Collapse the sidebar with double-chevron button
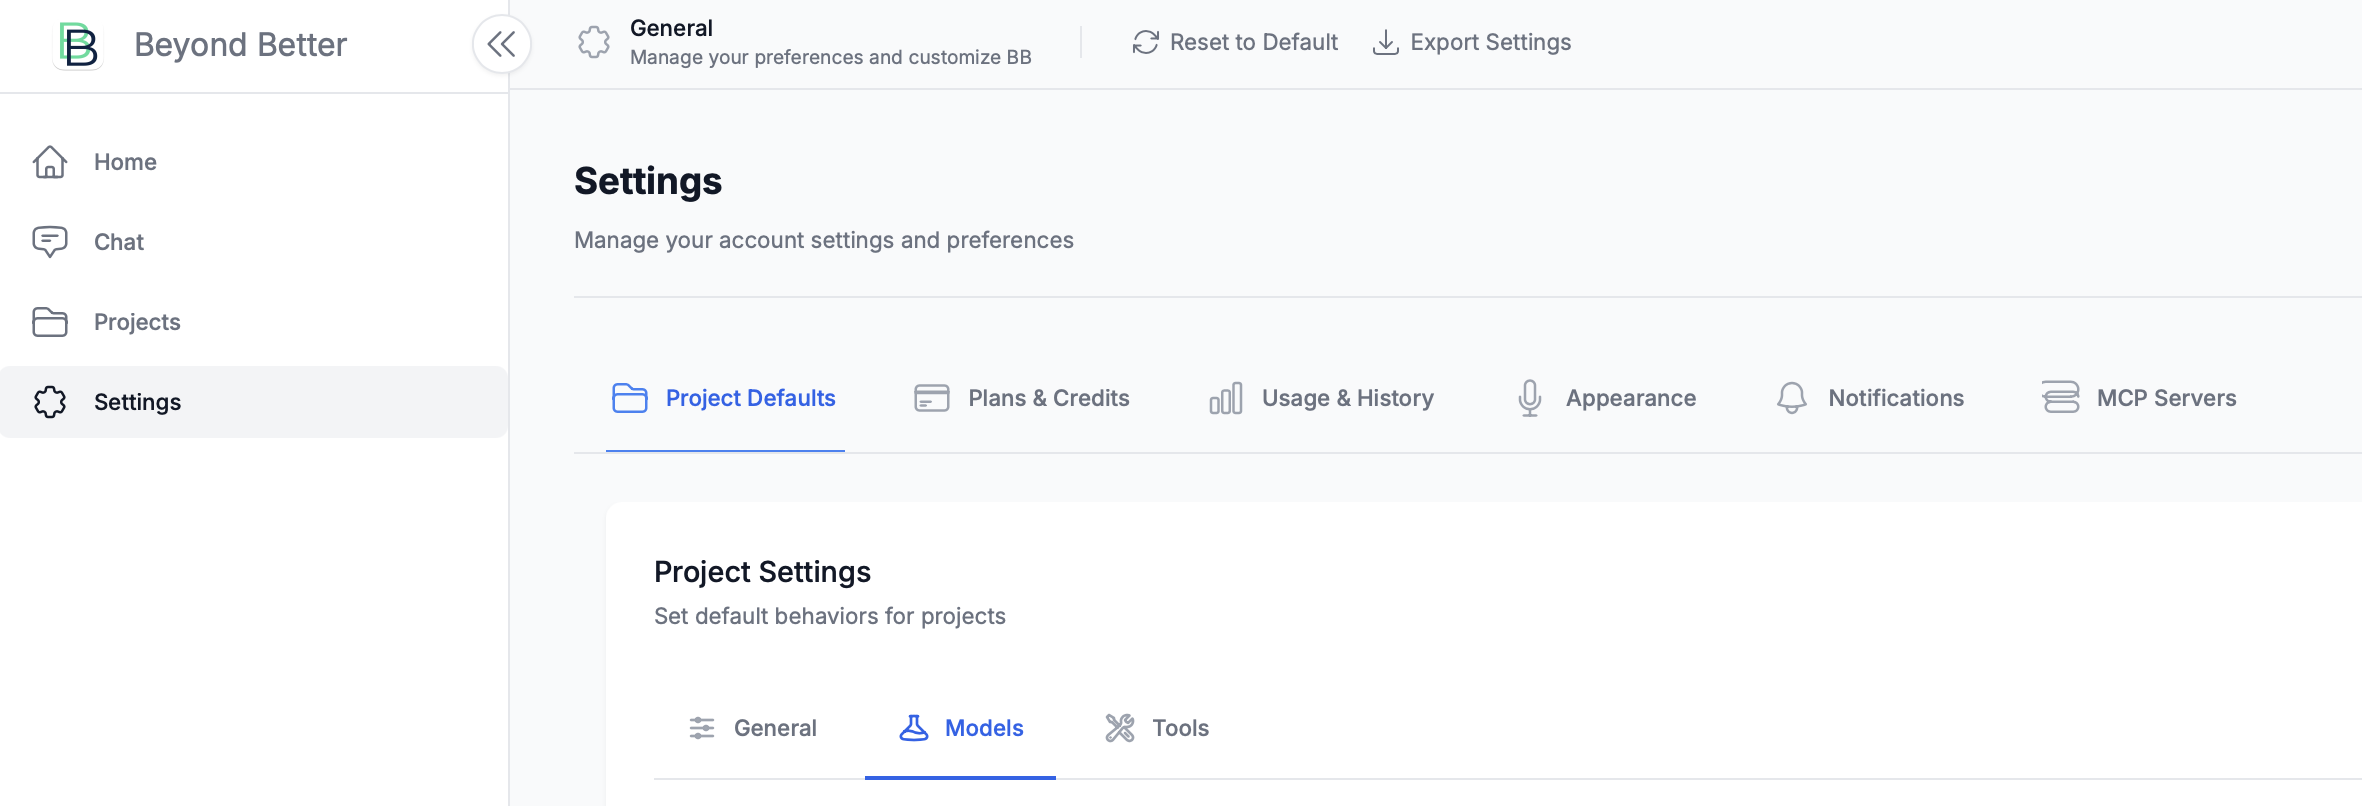Viewport: 2362px width, 806px height. tap(501, 44)
